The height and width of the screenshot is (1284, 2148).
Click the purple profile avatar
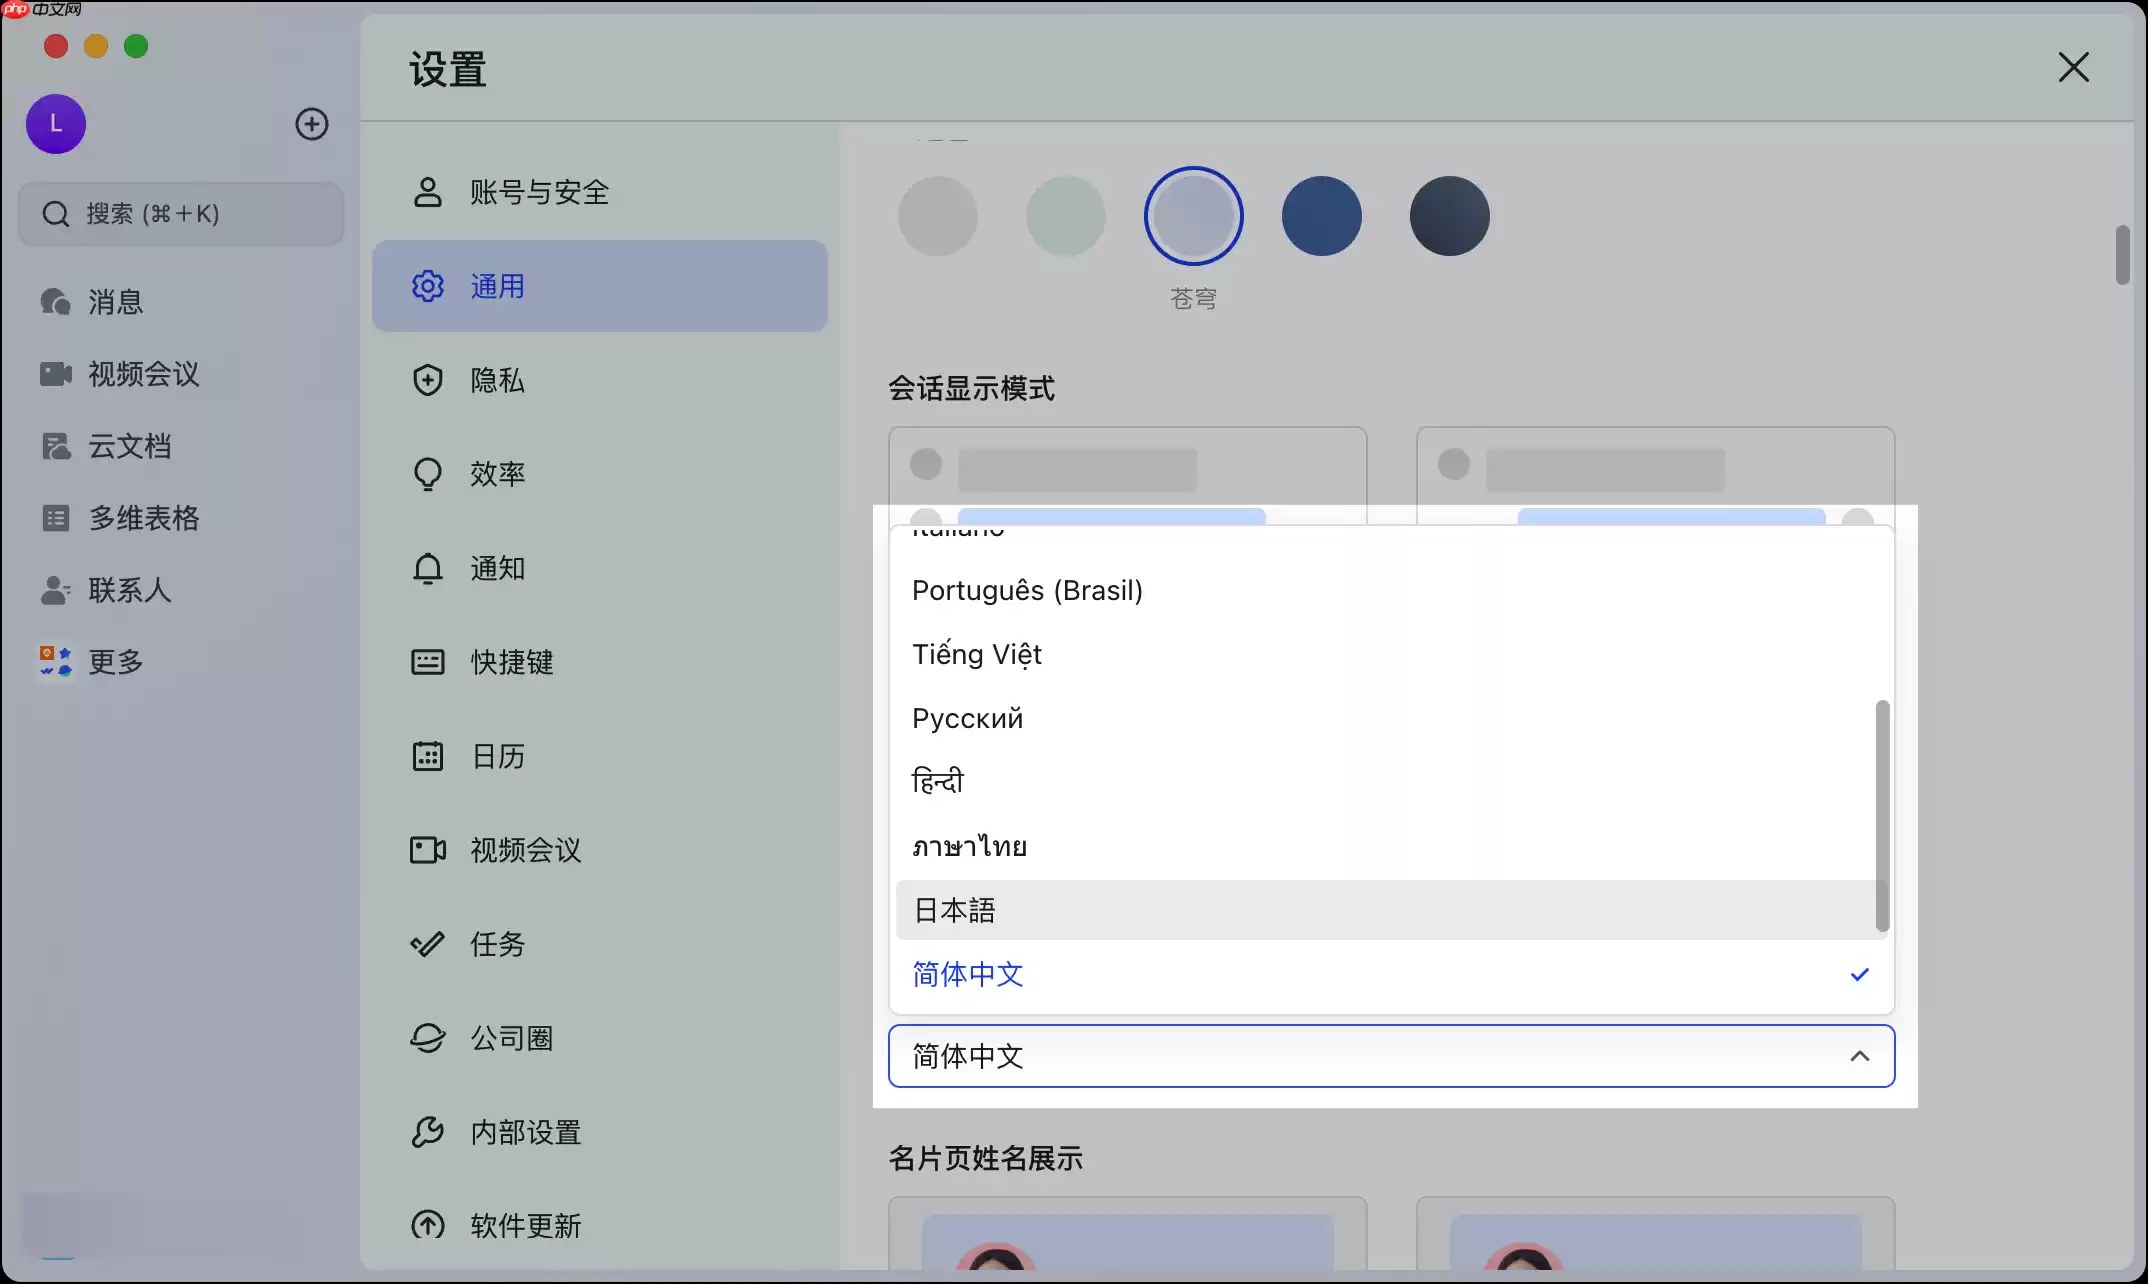(x=55, y=124)
